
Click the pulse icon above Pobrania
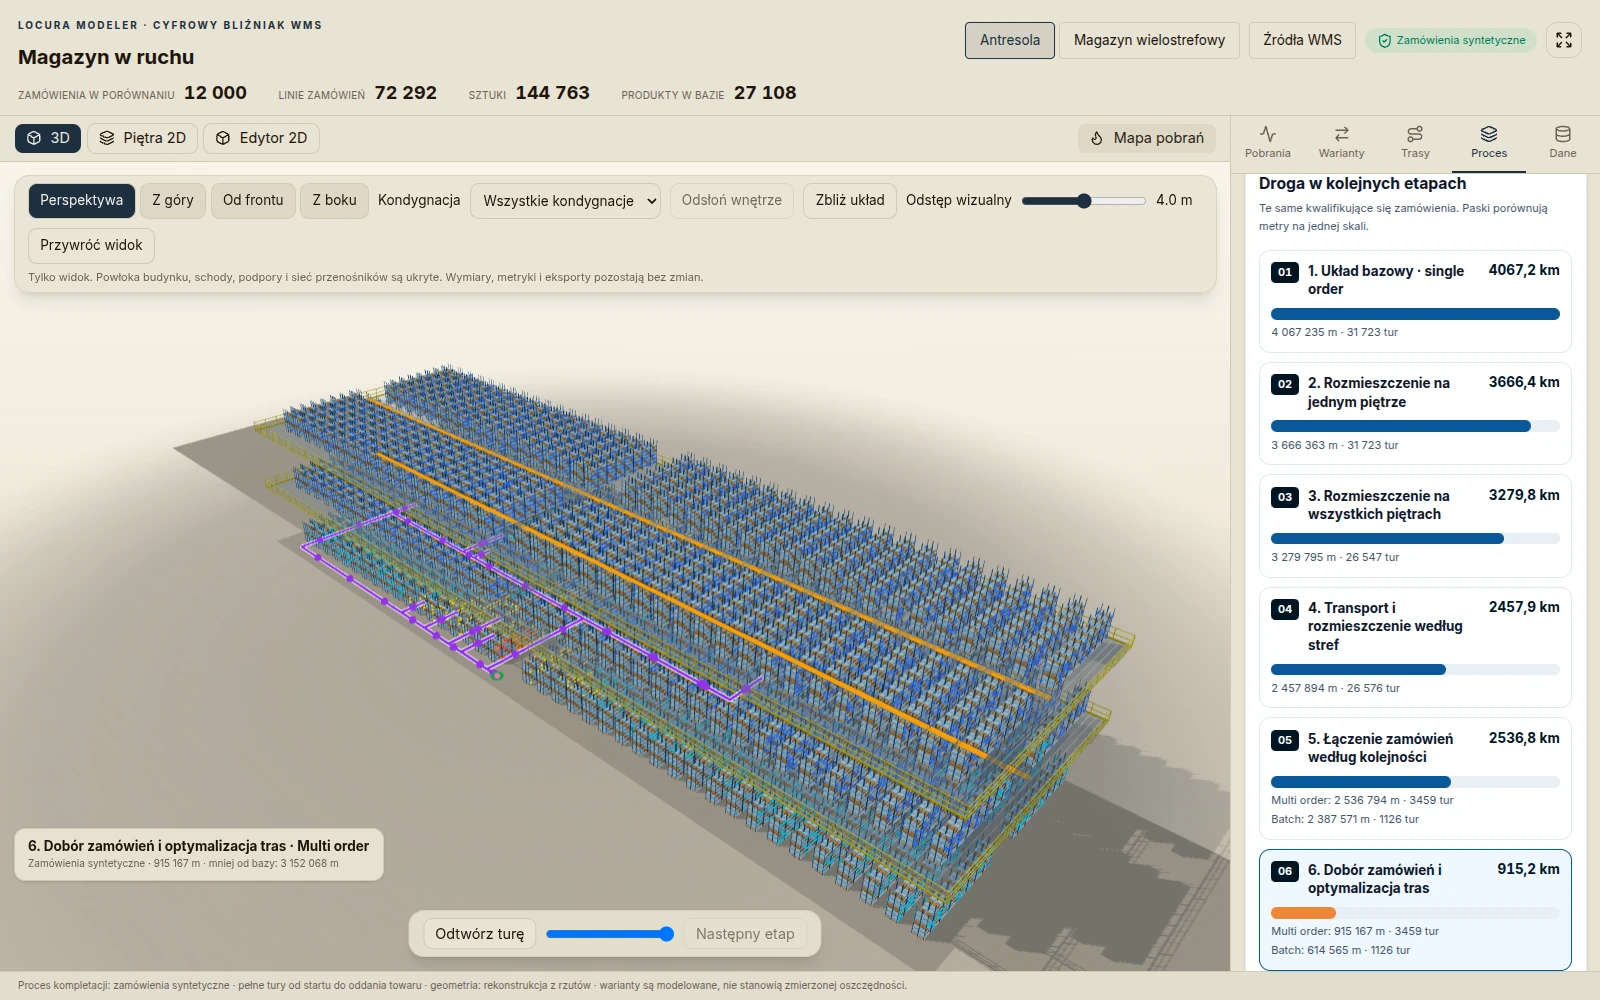[1268, 134]
